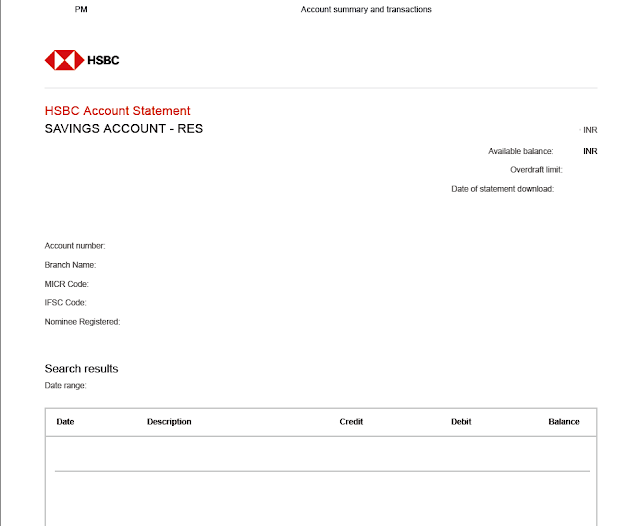
Task: Click the 'SAVINGS ACCOUNT - RES' title
Action: click(124, 129)
